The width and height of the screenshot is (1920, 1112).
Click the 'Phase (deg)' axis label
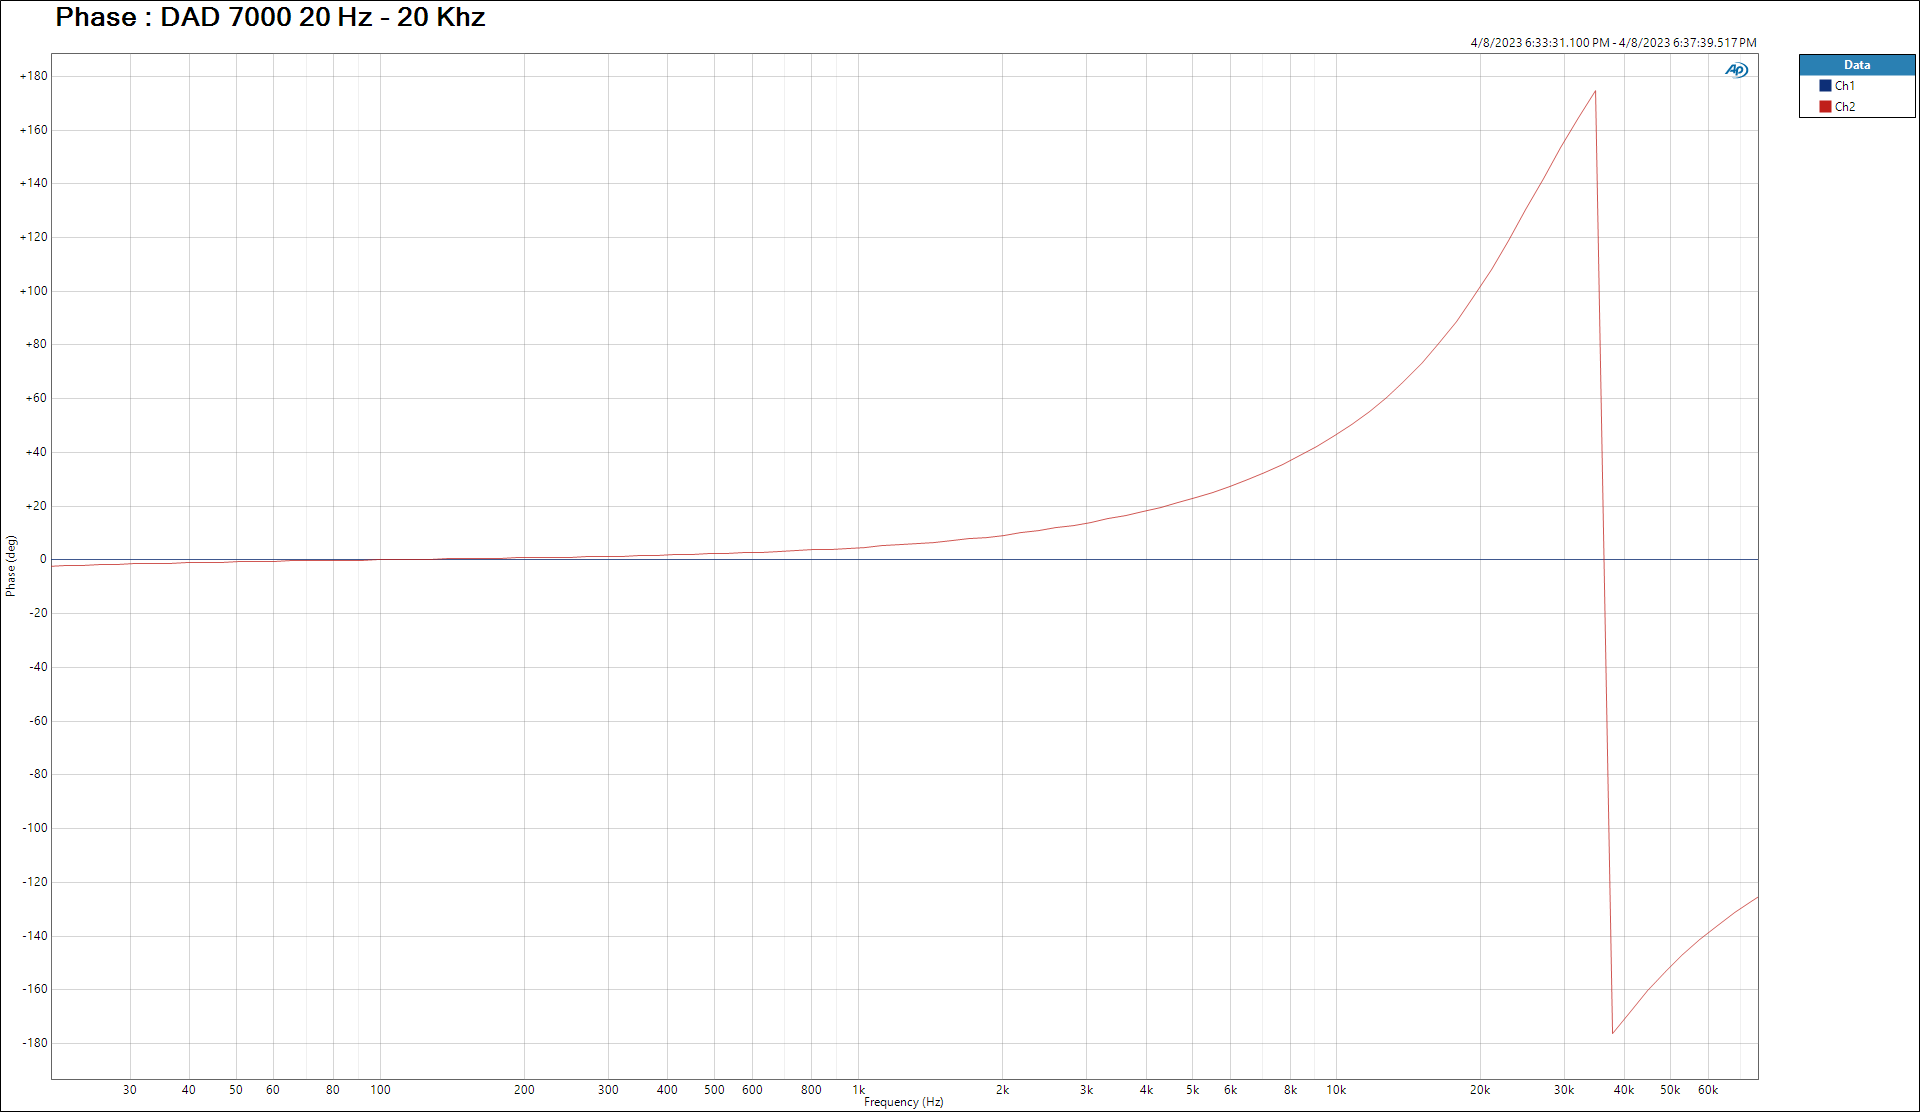[x=11, y=566]
